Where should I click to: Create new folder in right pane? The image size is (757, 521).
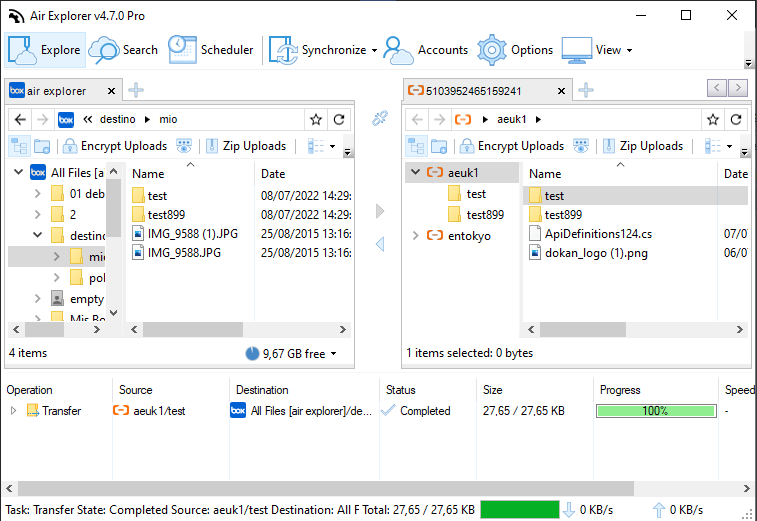point(439,146)
